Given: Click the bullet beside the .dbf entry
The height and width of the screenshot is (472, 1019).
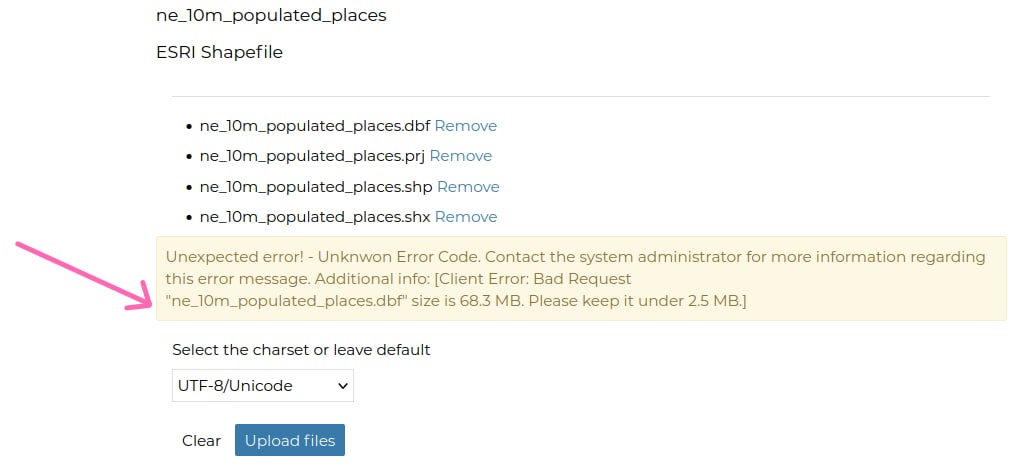Looking at the screenshot, I should coord(189,127).
